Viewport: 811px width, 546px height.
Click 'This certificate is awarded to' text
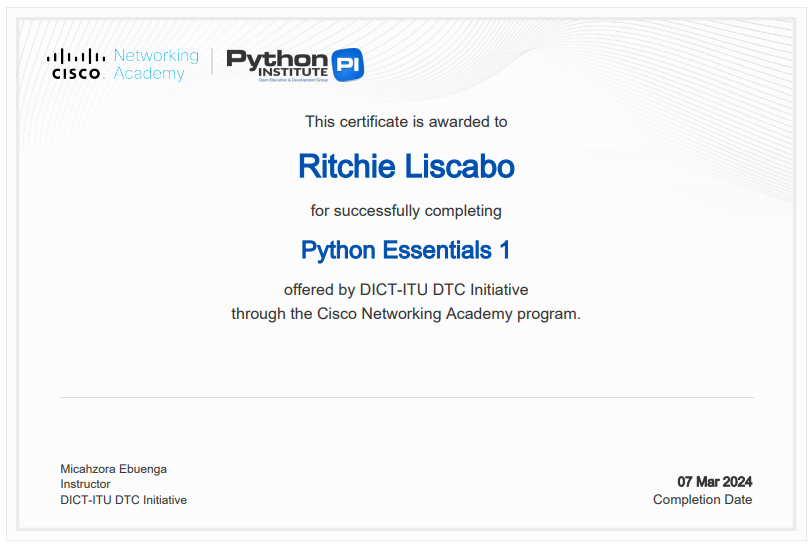[x=406, y=122]
